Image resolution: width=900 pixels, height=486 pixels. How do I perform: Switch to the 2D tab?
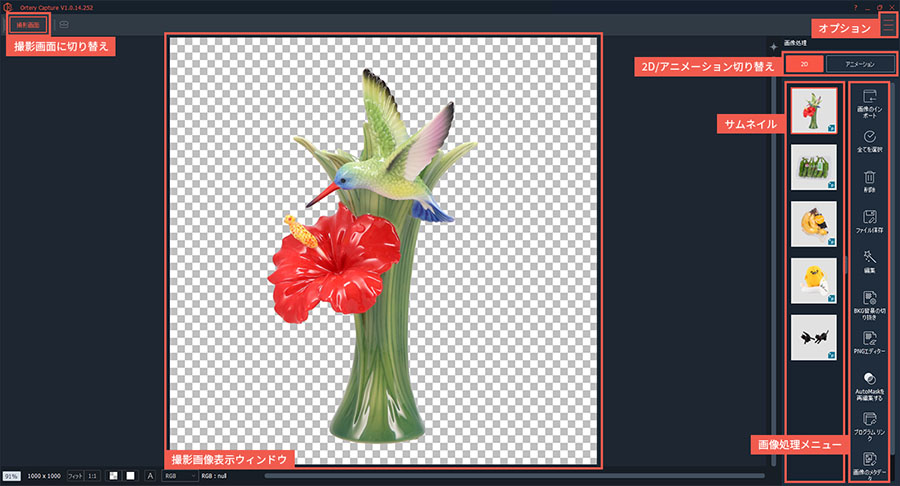coord(804,64)
